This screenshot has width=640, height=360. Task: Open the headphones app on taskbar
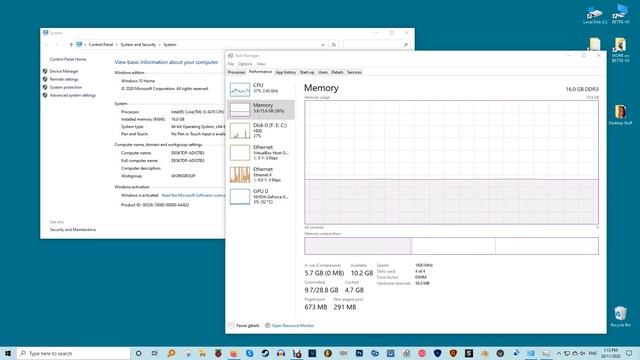pos(281,353)
